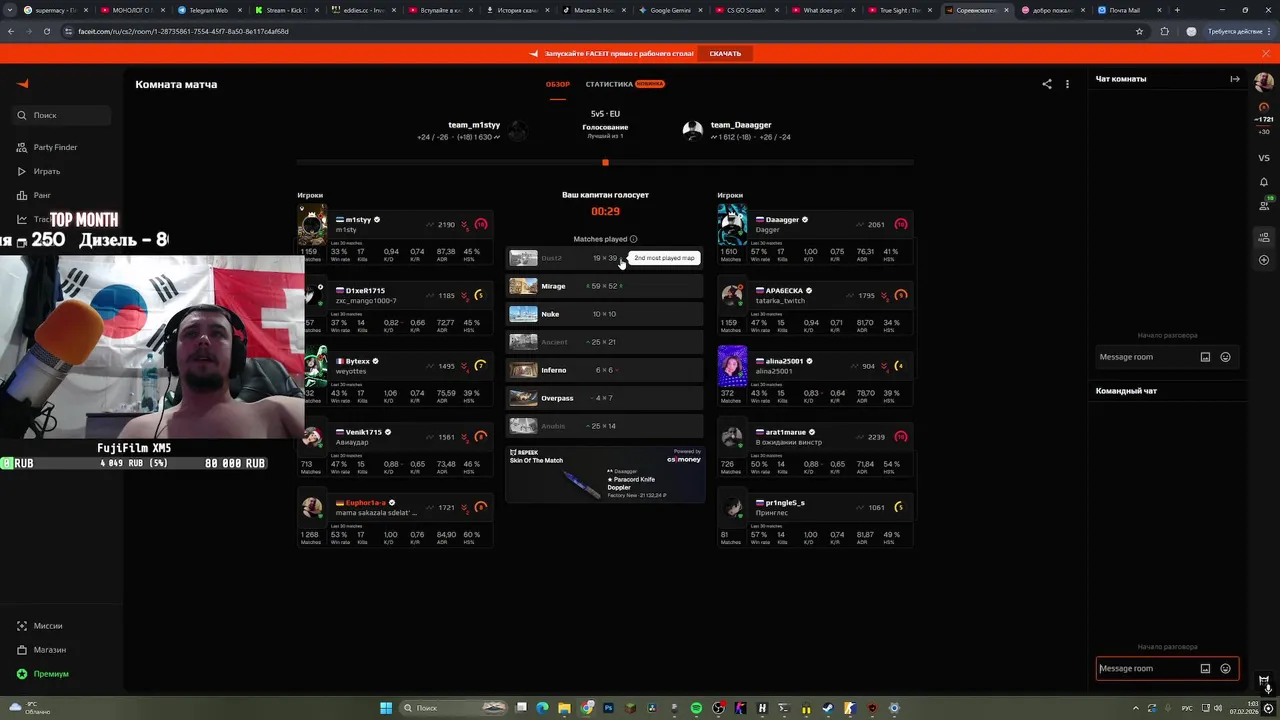Open Party Finder in the sidebar
Viewport: 1280px width, 720px height.
pos(55,147)
